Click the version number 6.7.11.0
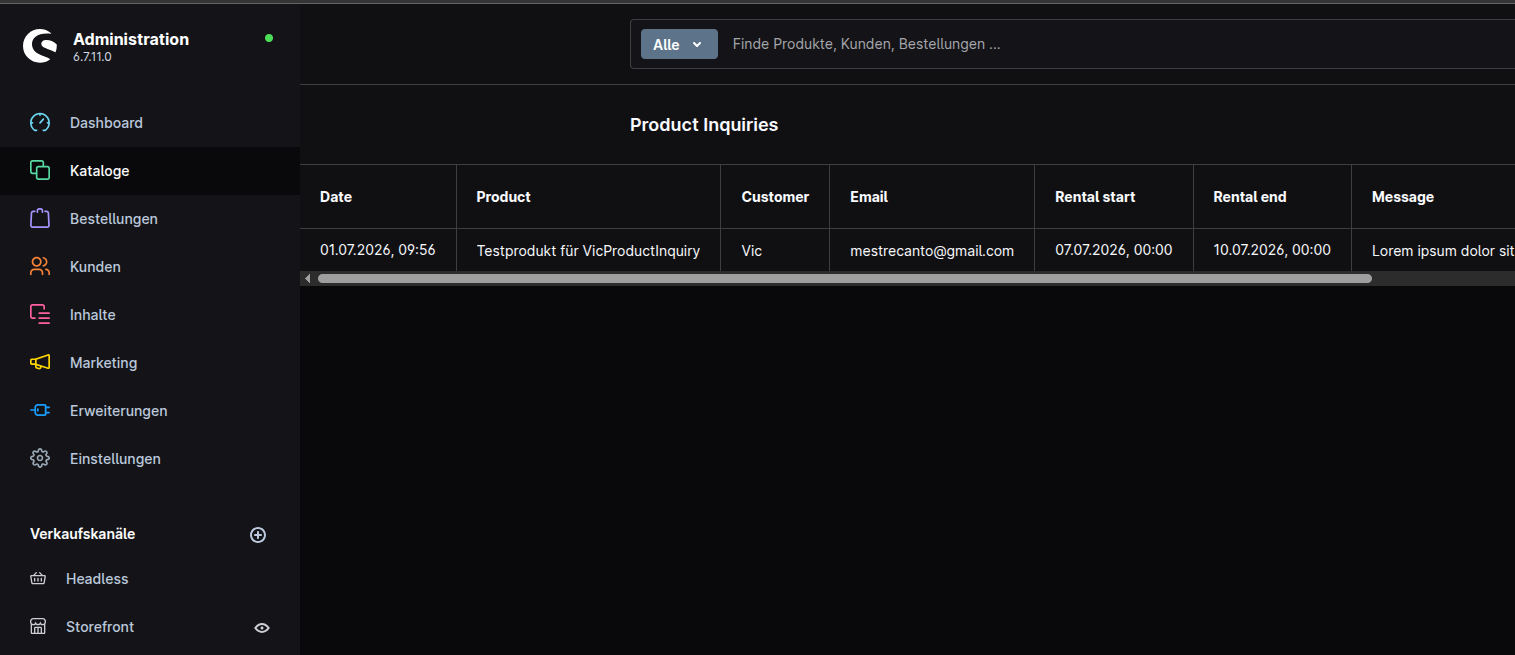The width and height of the screenshot is (1515, 655). [x=92, y=57]
